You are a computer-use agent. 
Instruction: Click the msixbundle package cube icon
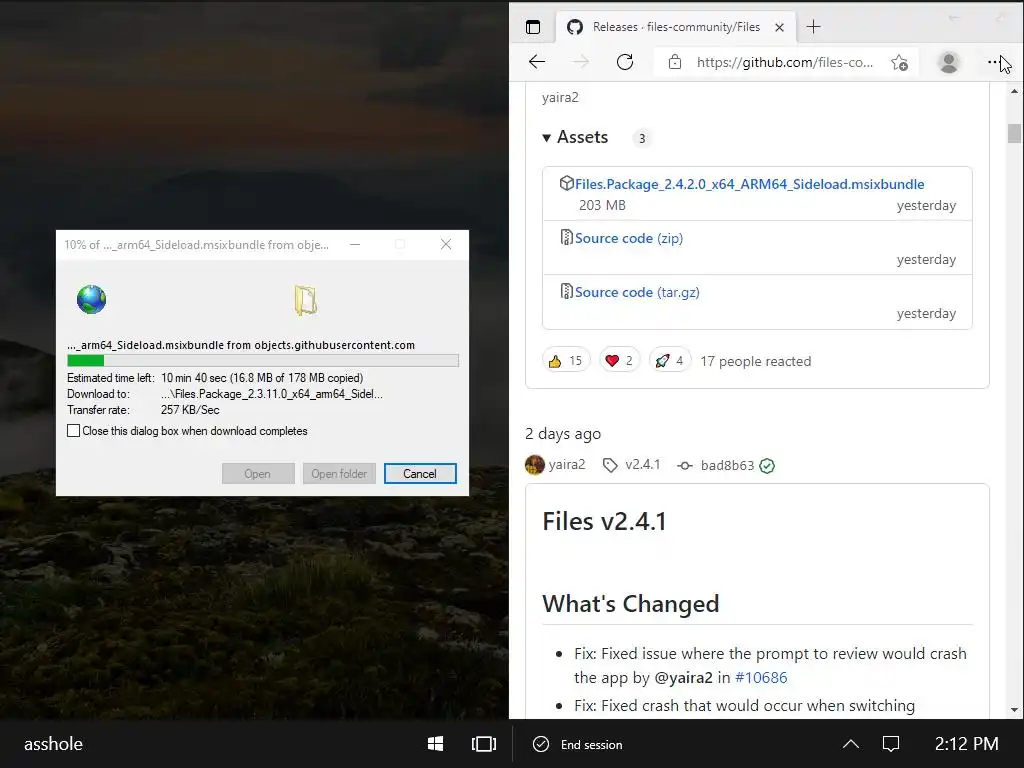click(x=566, y=184)
